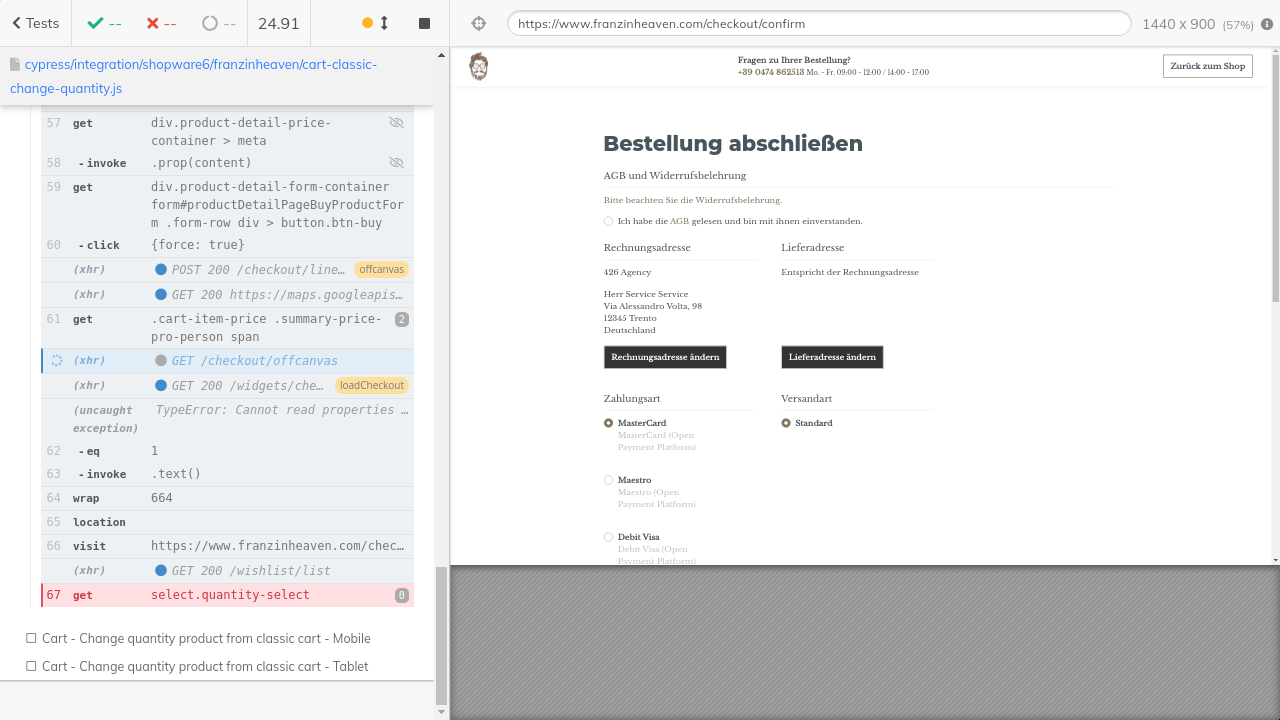Select MasterCard payment option
This screenshot has width=1280, height=720.
(608, 423)
